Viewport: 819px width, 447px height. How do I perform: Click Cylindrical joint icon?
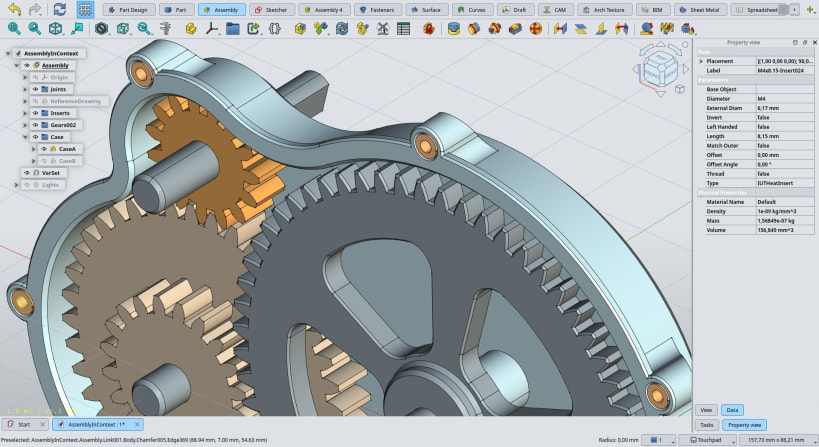pos(495,29)
